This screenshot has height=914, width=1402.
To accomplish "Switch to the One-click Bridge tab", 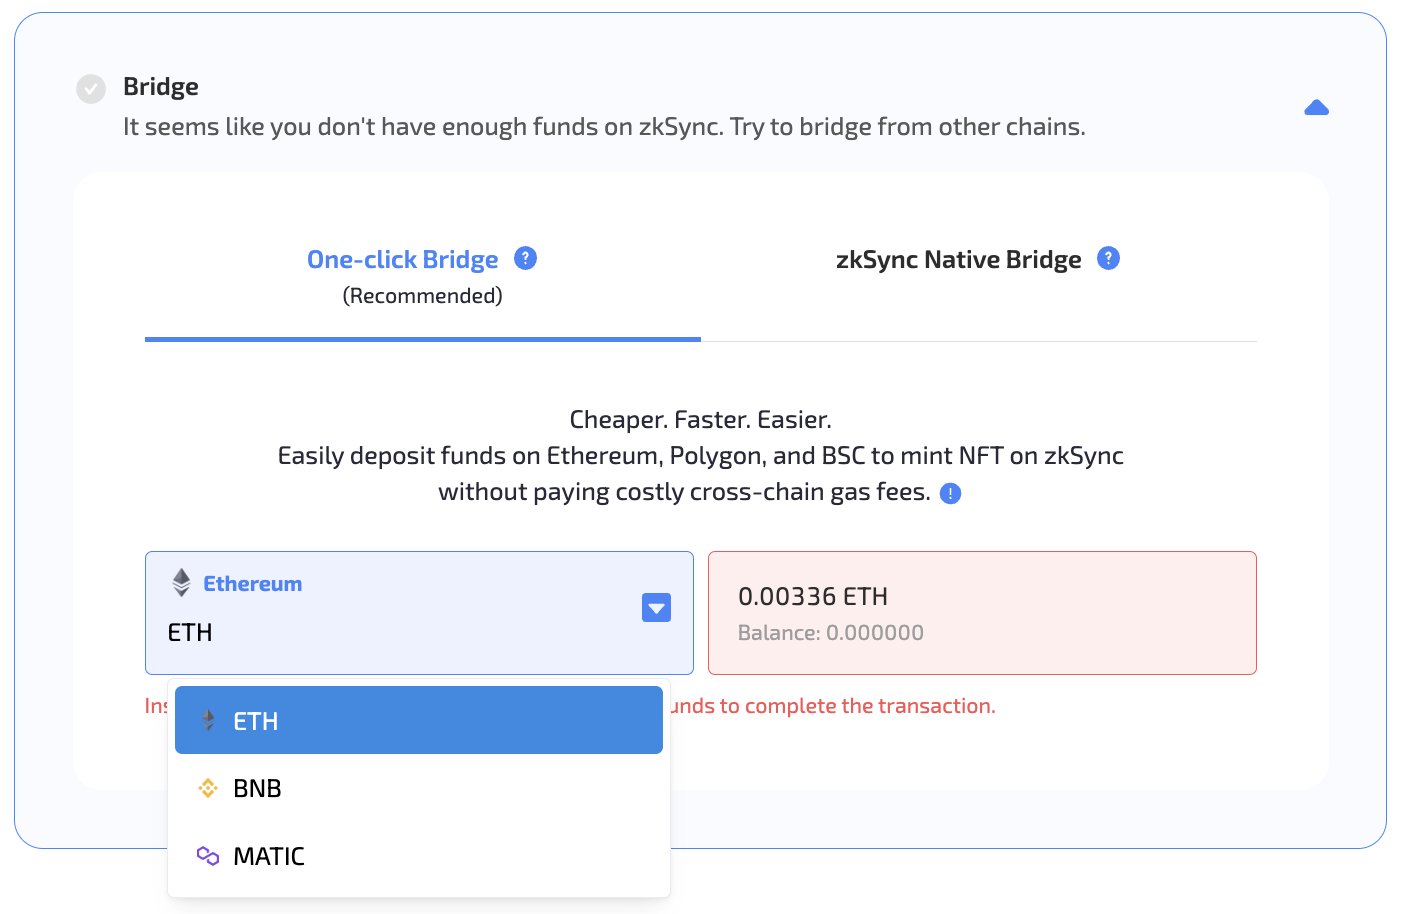I will pyautogui.click(x=403, y=258).
